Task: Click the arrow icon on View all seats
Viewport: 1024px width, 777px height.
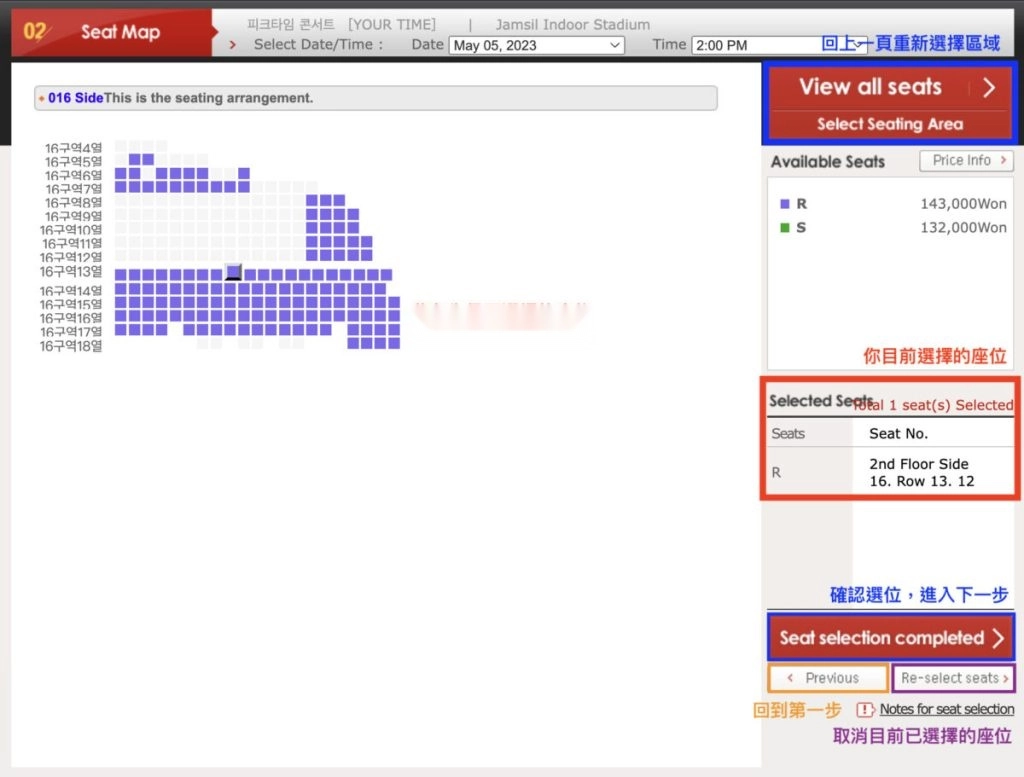Action: (x=989, y=87)
